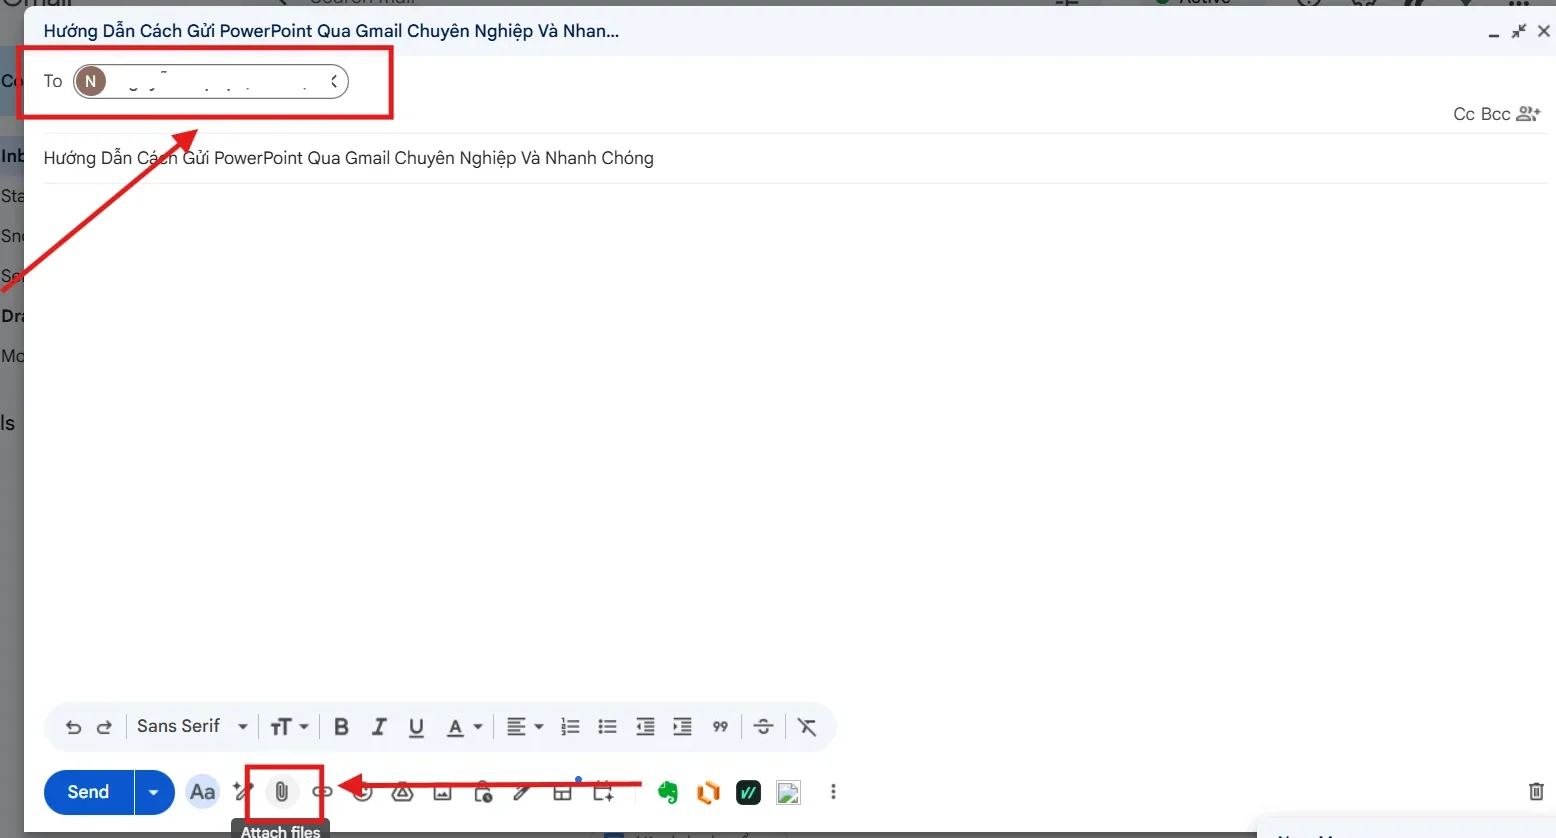Click the subject line field
The width and height of the screenshot is (1556, 838).
[x=795, y=158]
